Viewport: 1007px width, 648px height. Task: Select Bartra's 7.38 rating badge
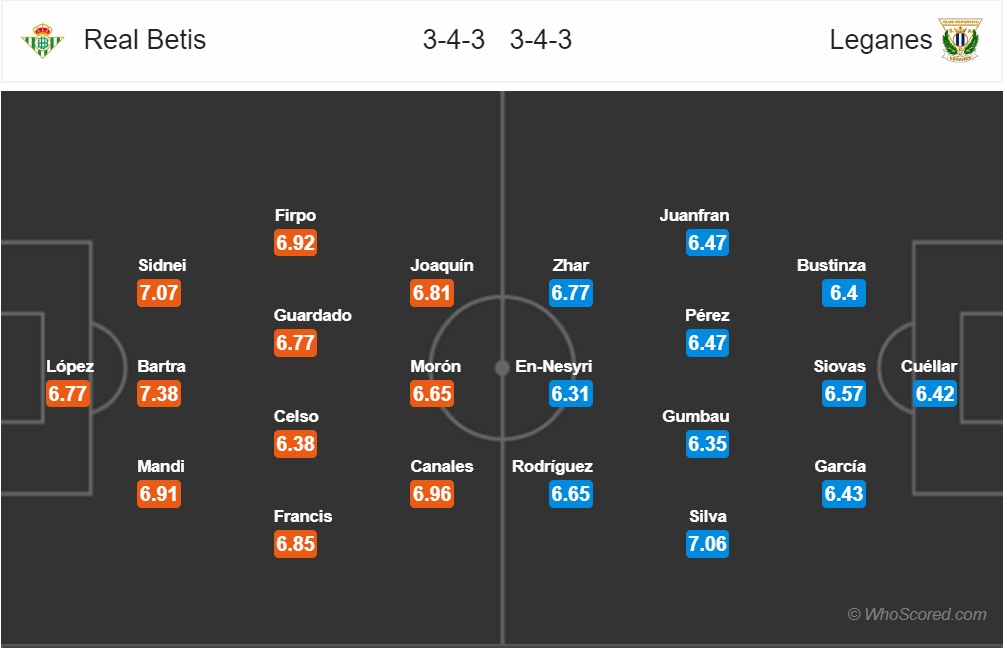tap(159, 394)
